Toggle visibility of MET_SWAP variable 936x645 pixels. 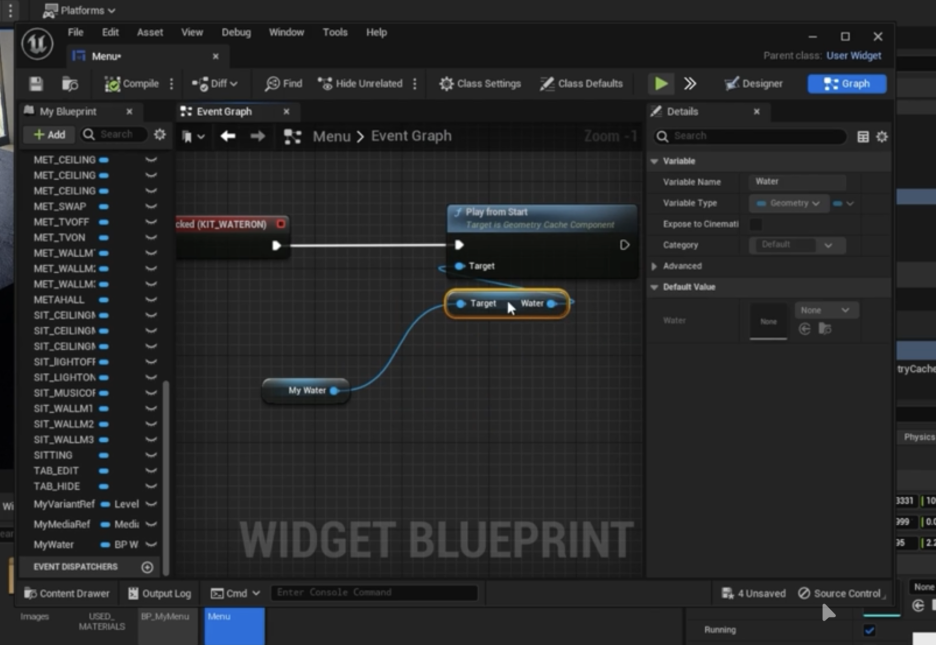pyautogui.click(x=151, y=206)
